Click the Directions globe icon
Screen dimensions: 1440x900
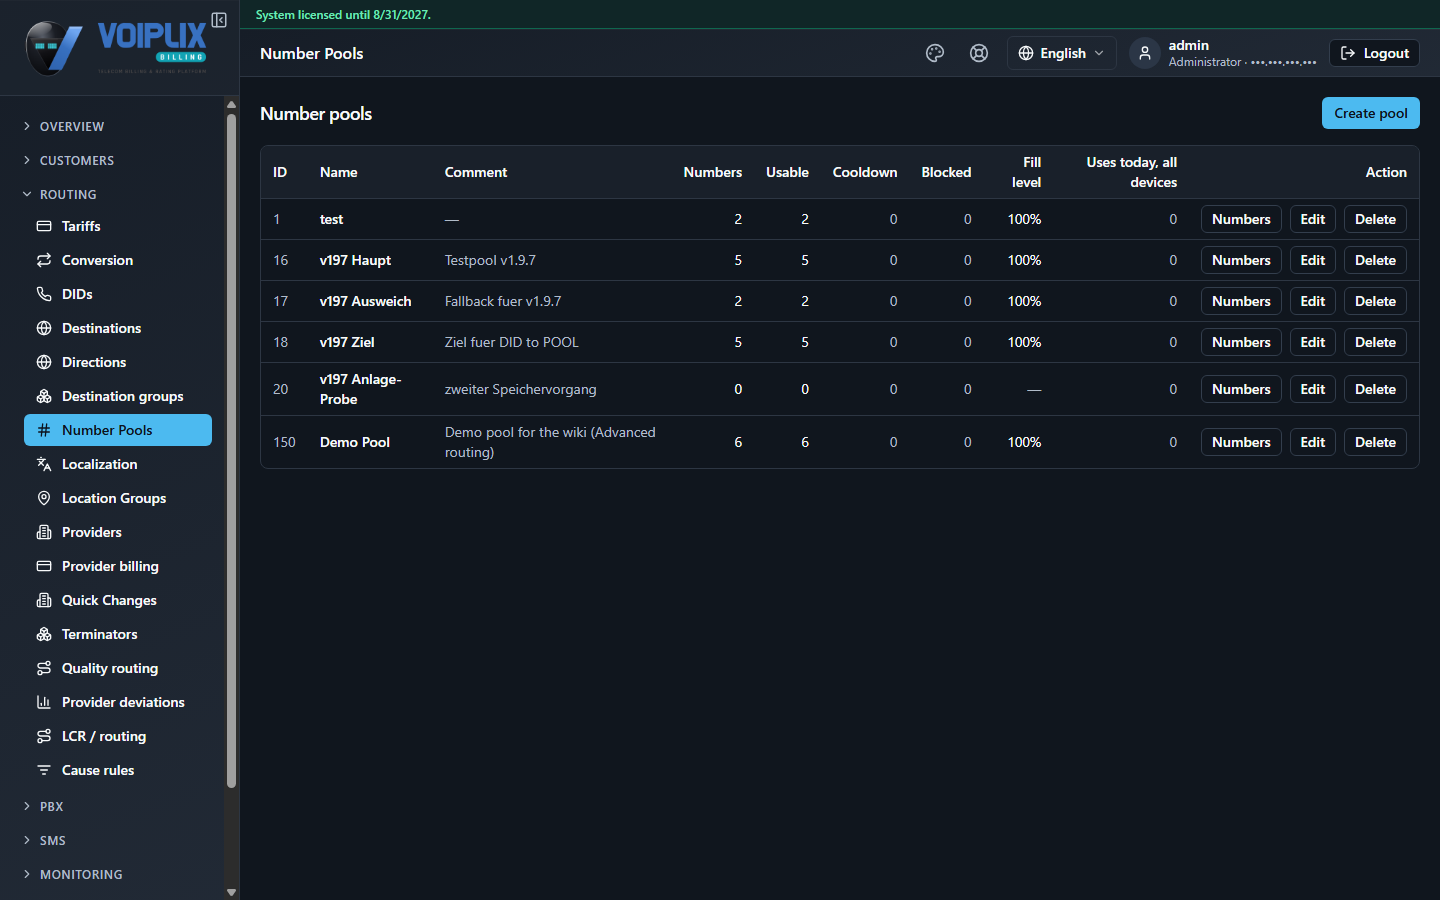(44, 362)
